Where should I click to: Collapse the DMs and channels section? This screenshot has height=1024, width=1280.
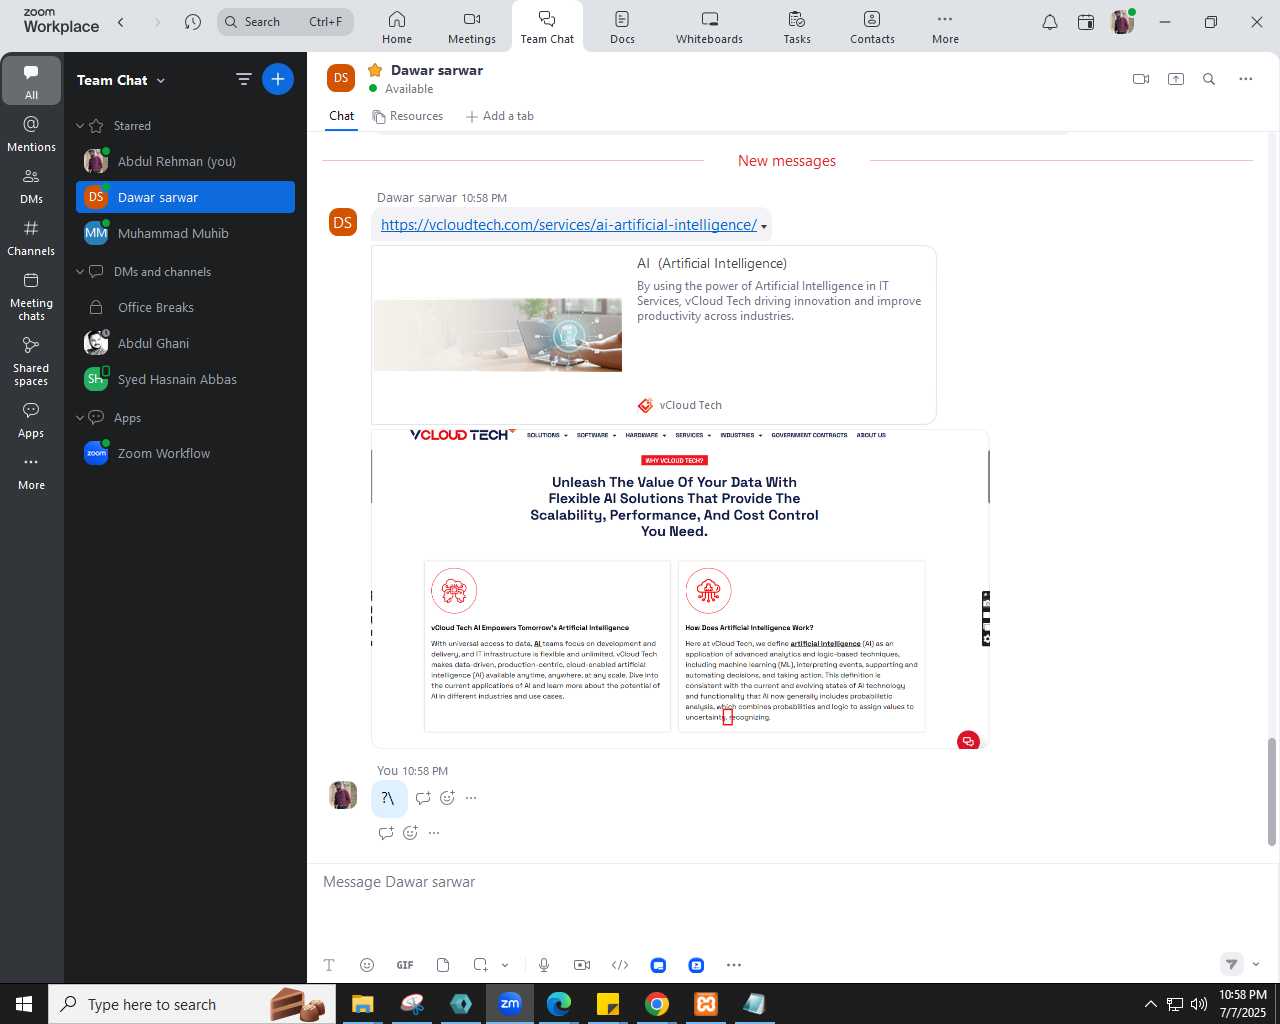point(80,272)
